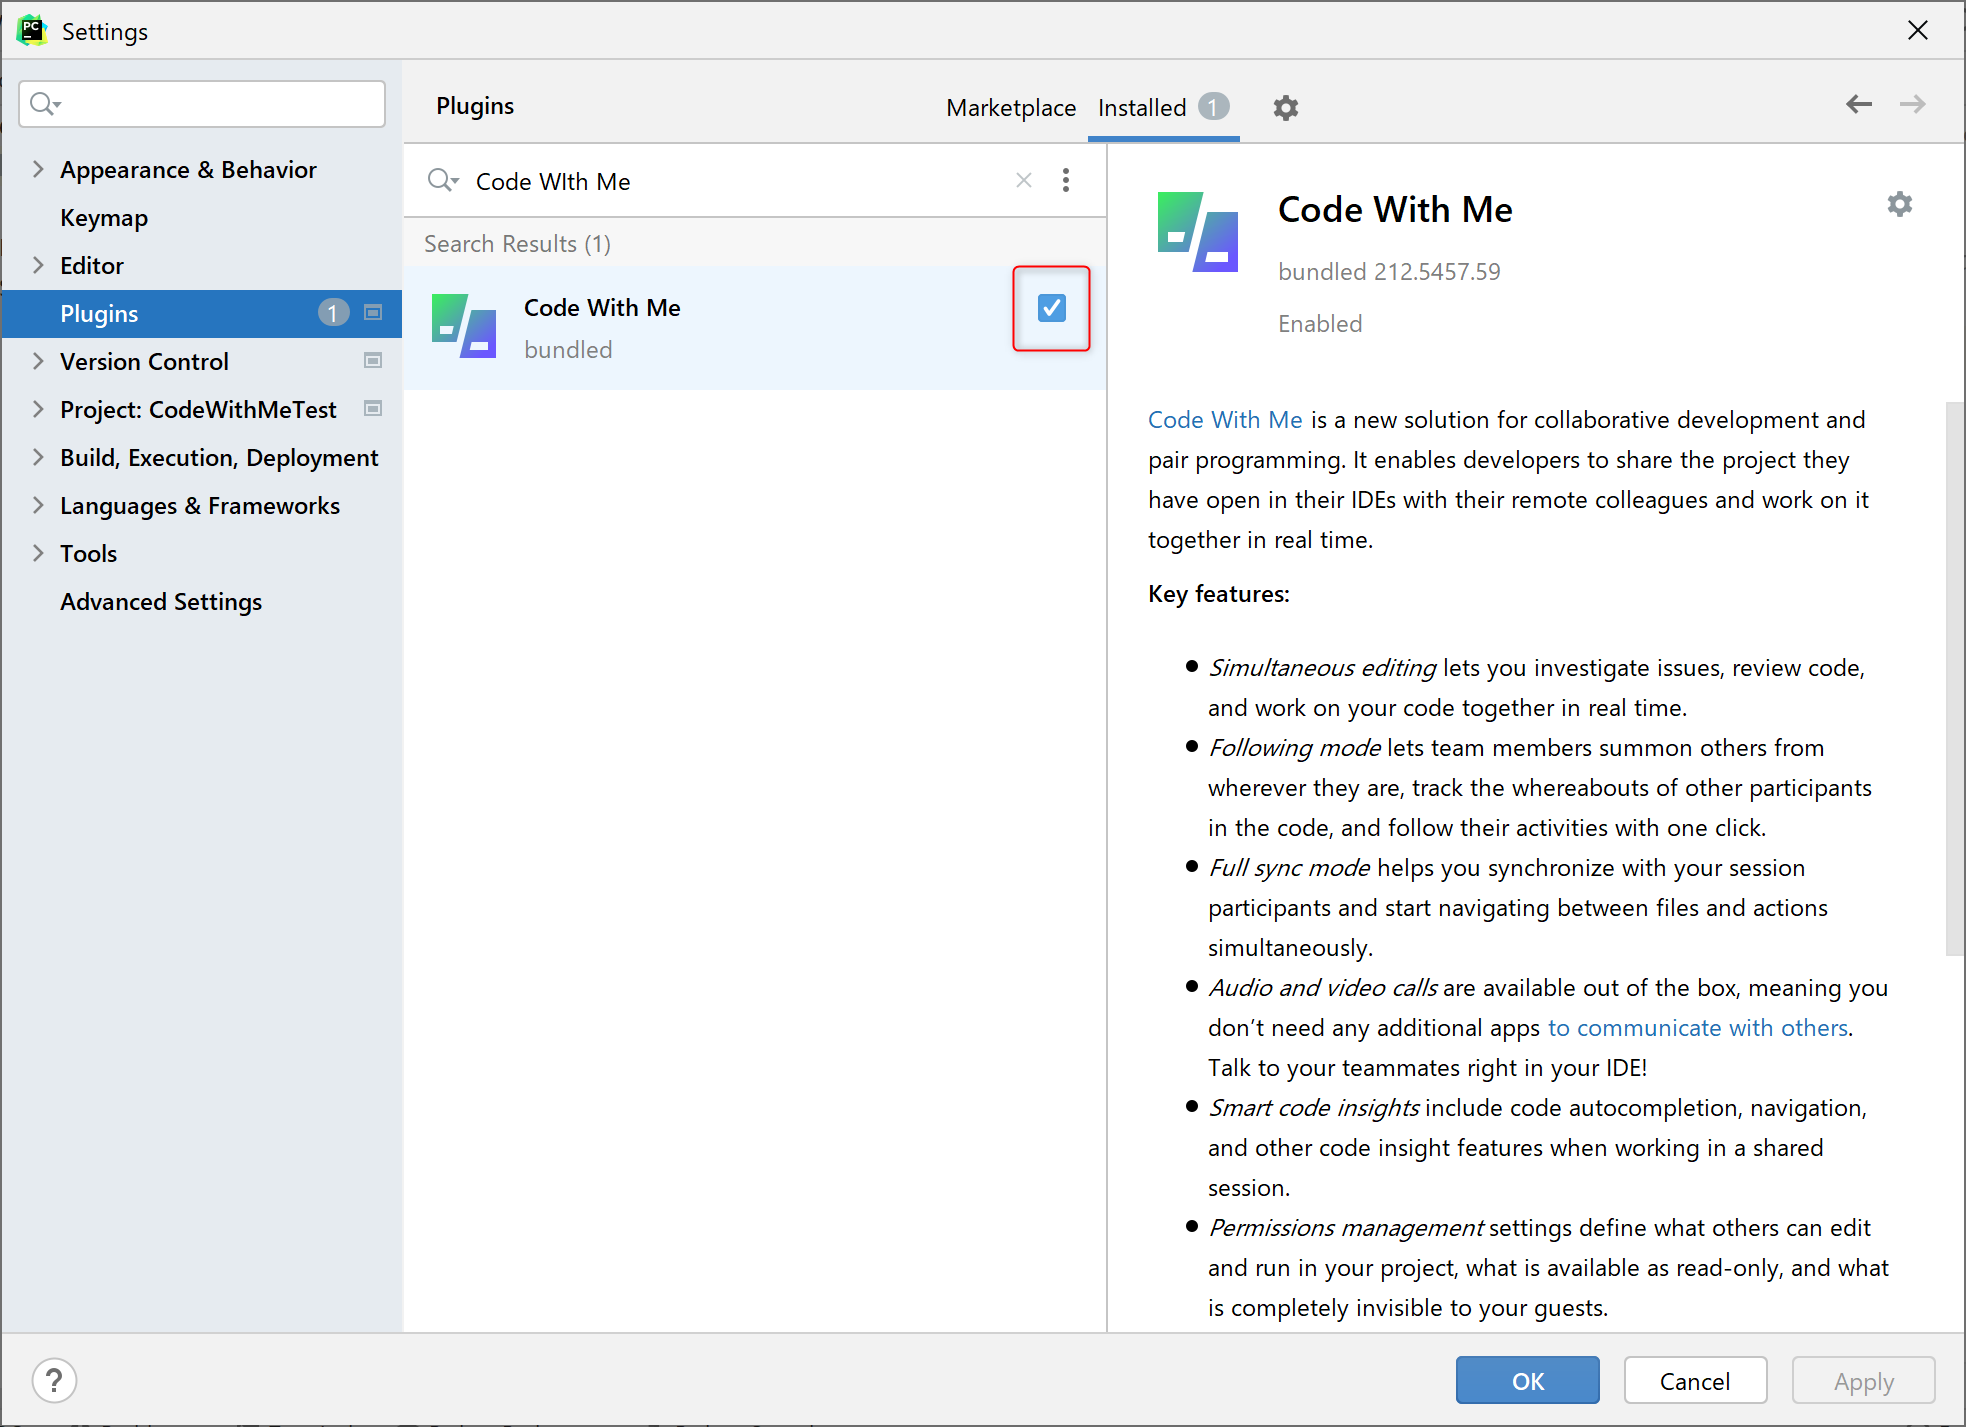Click the 'Code With Me' detail title
The height and width of the screenshot is (1427, 1966).
[1395, 210]
